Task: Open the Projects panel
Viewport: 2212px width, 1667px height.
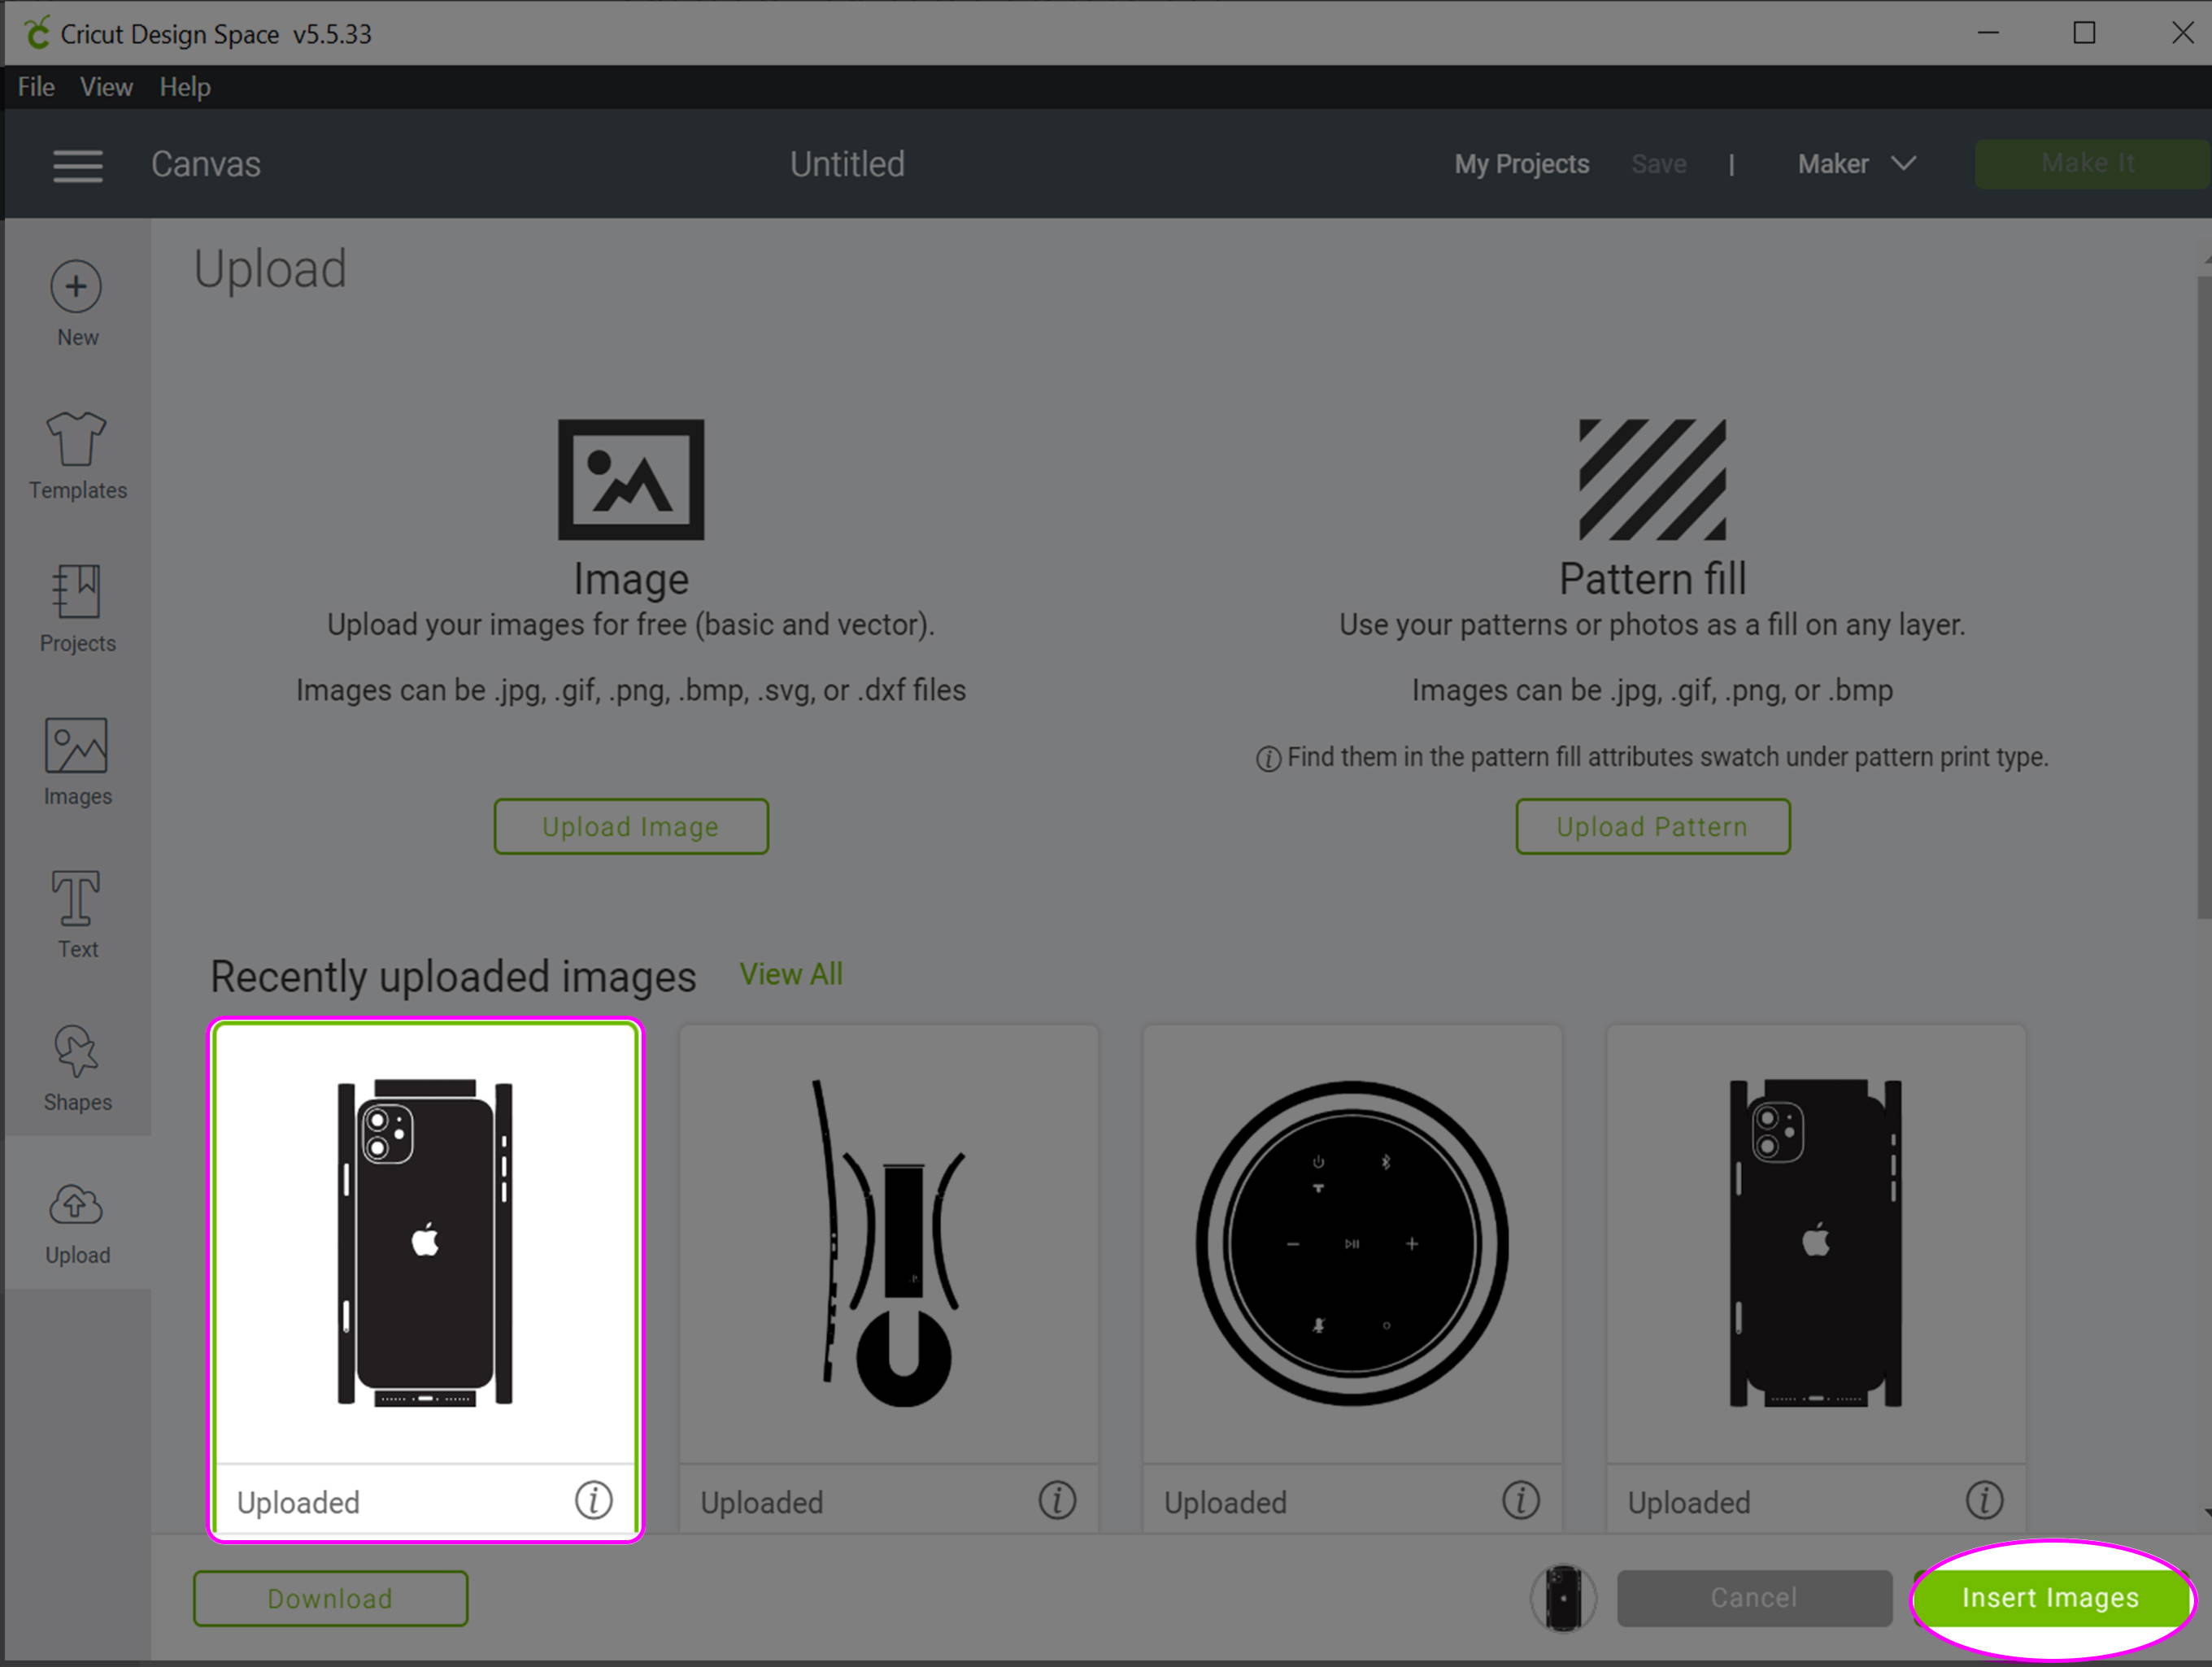Action: (77, 609)
